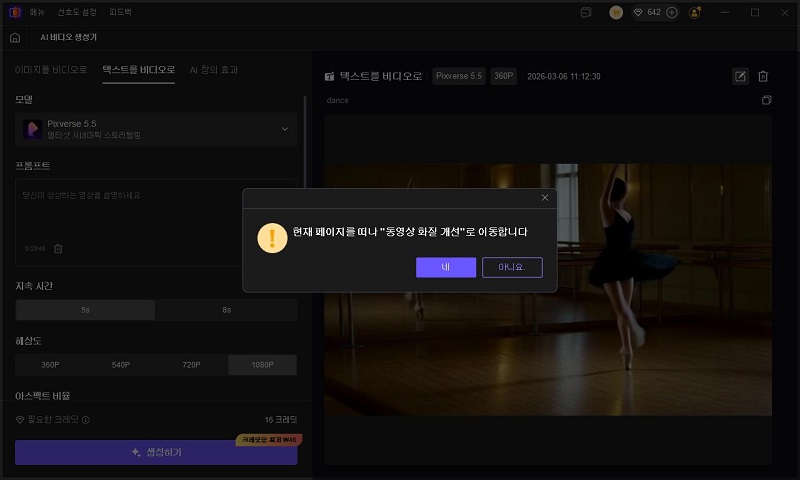
Task: Open the user account icon
Action: point(694,12)
